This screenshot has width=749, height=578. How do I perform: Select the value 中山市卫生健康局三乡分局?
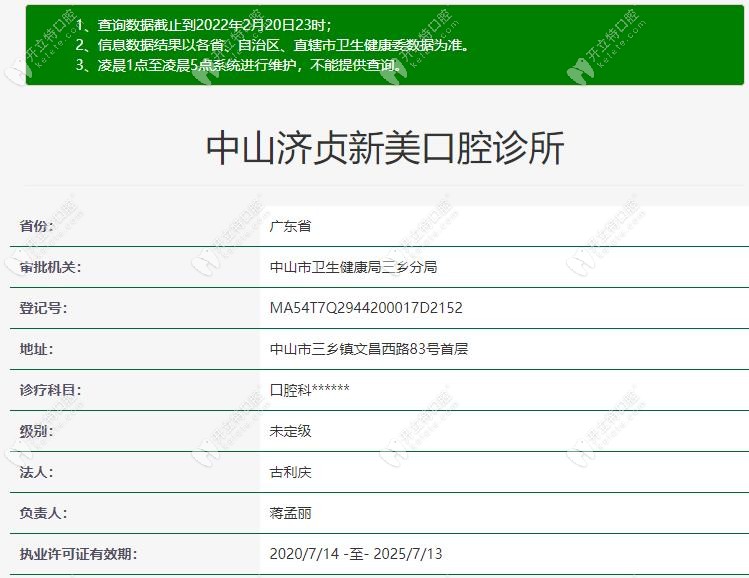tap(353, 267)
